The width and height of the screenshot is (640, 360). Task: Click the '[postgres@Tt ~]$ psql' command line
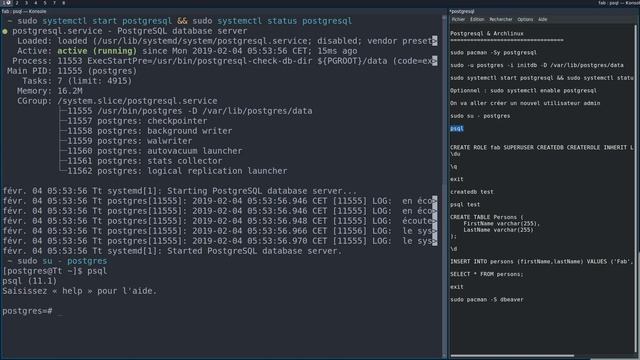(55, 271)
